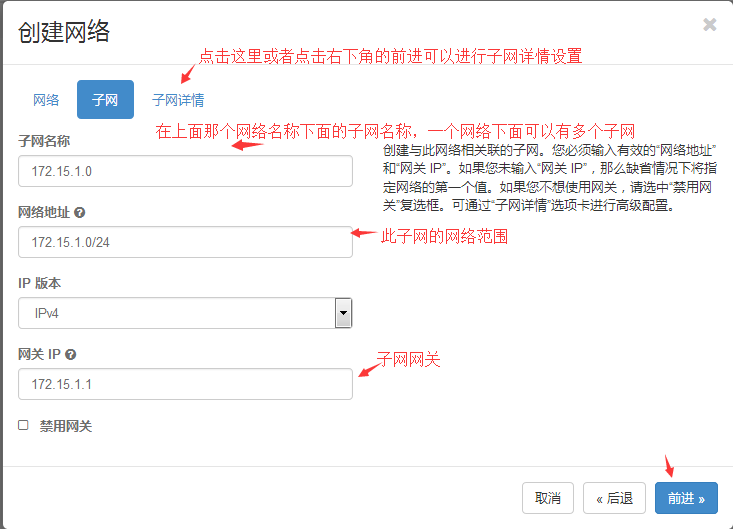Proceed using the 前进 » button

(686, 497)
